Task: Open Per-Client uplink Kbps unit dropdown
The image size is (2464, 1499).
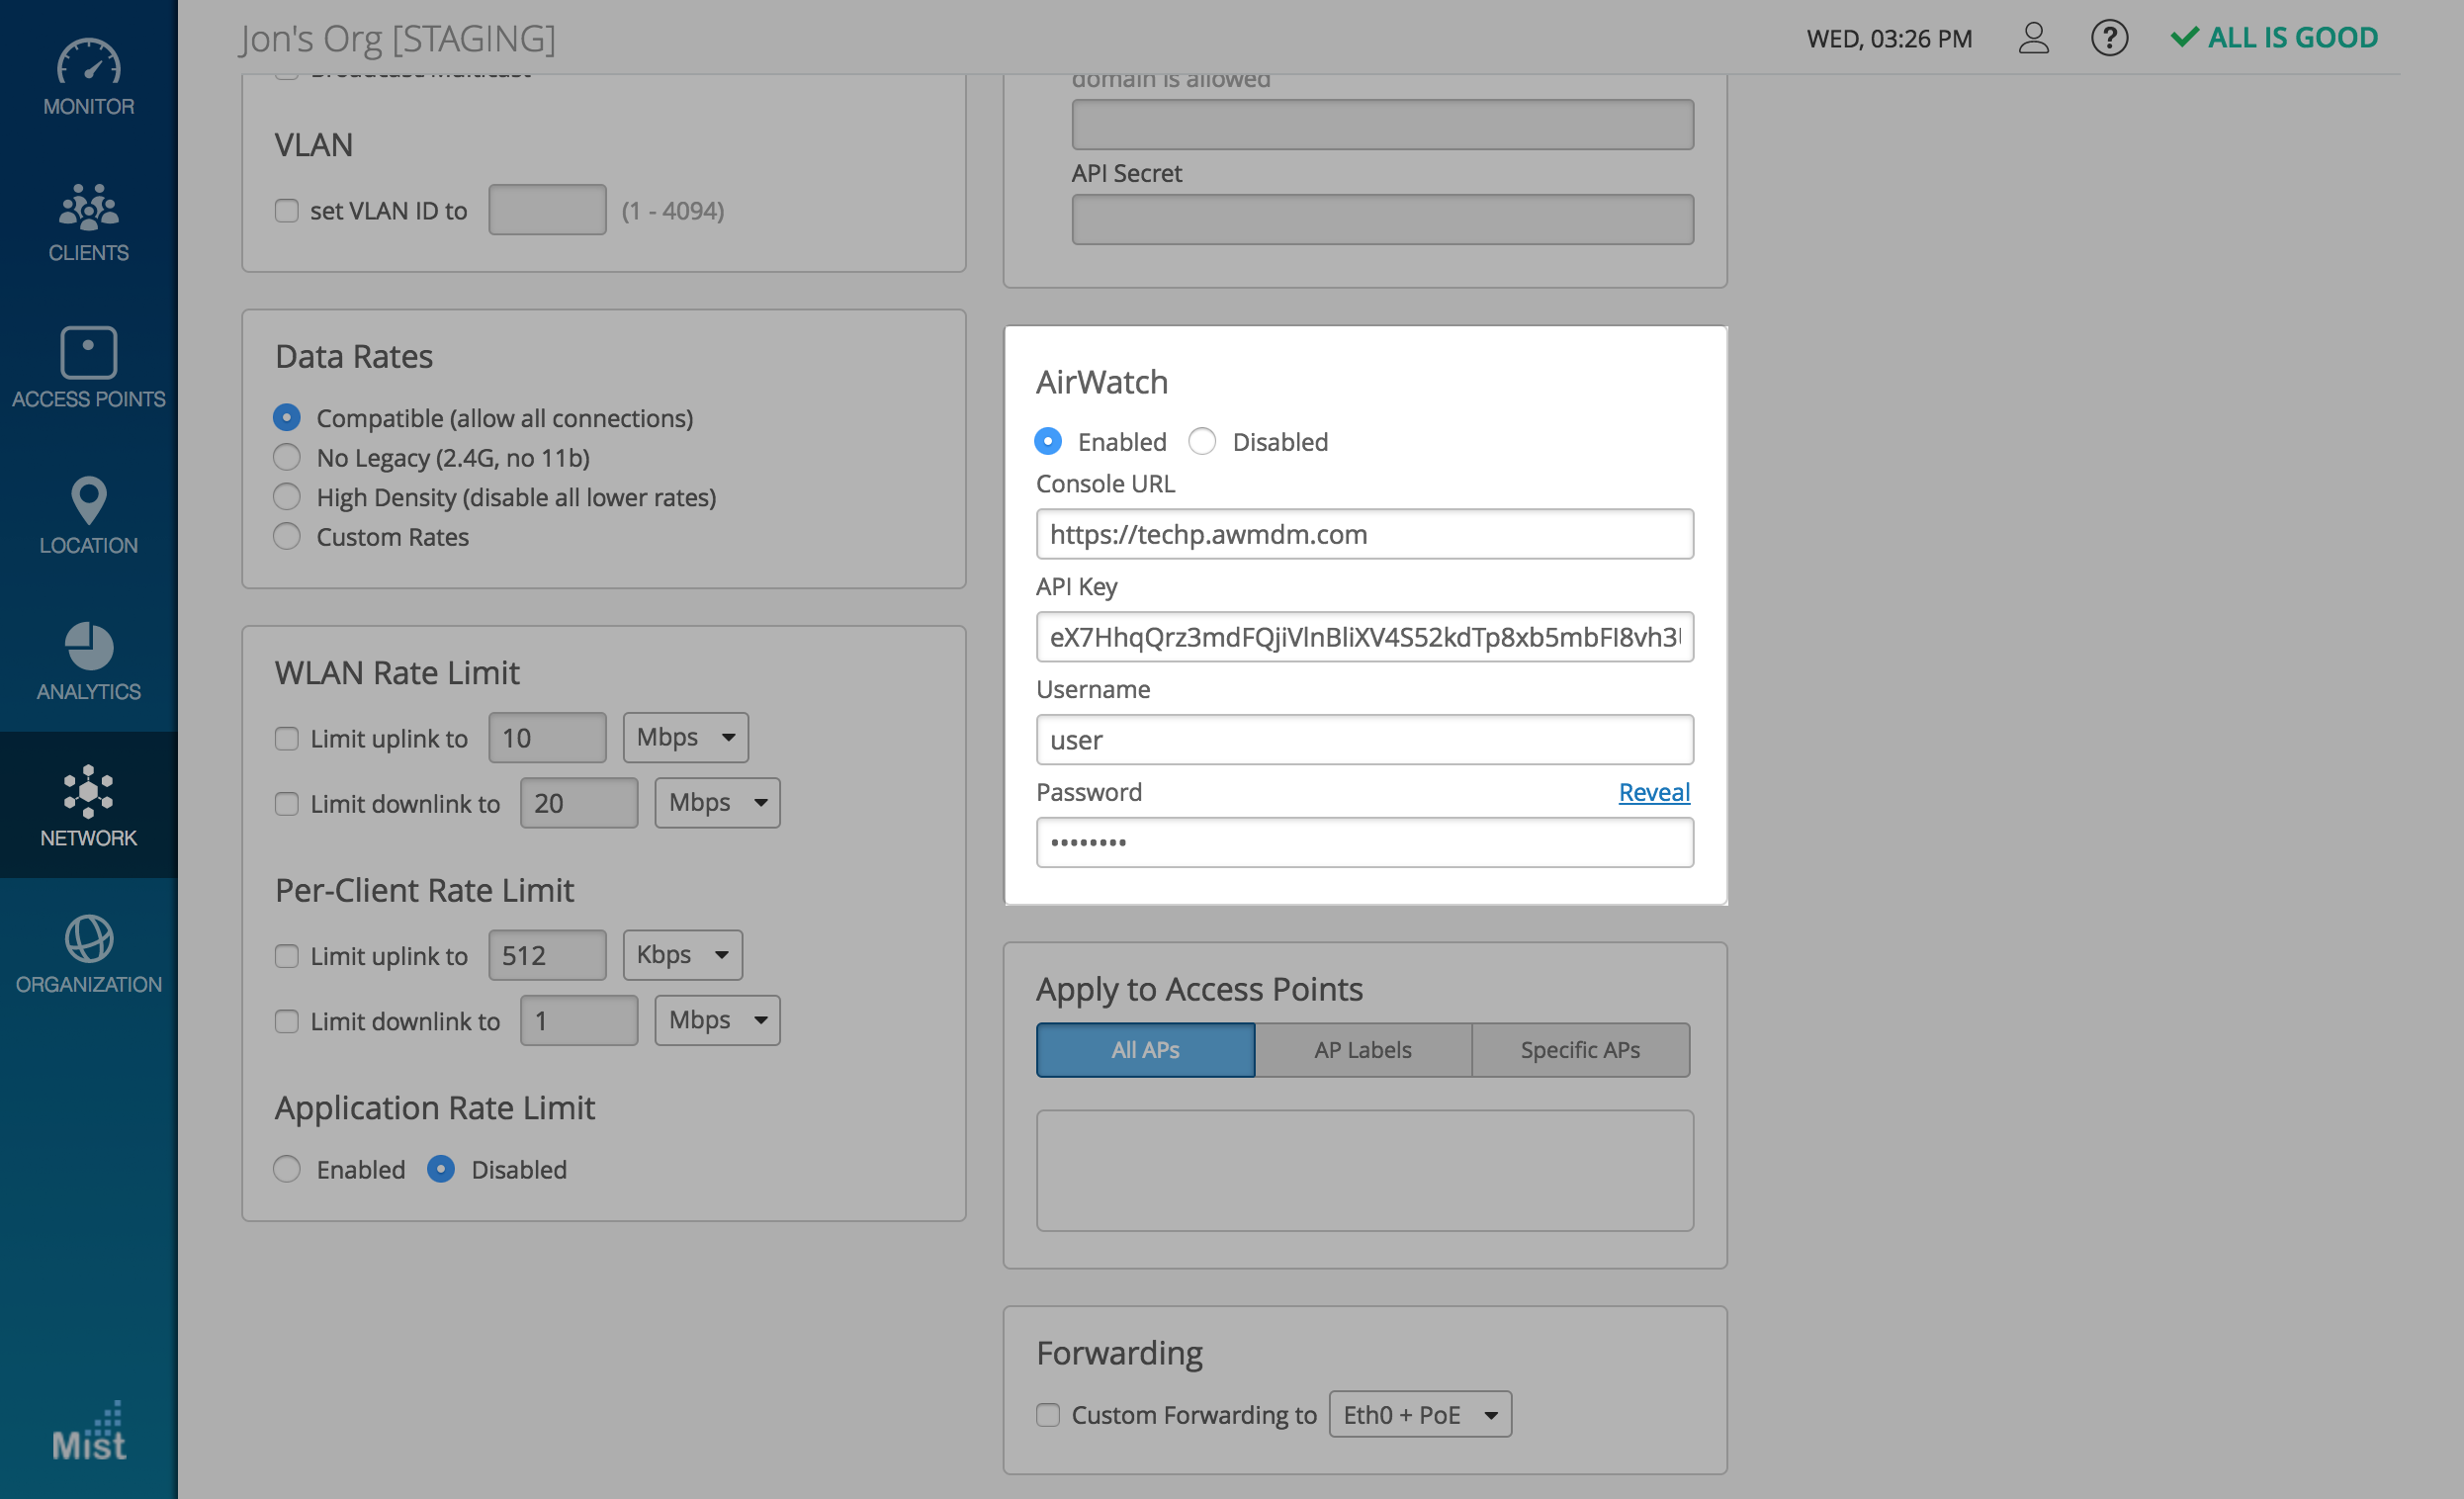Action: coord(682,955)
